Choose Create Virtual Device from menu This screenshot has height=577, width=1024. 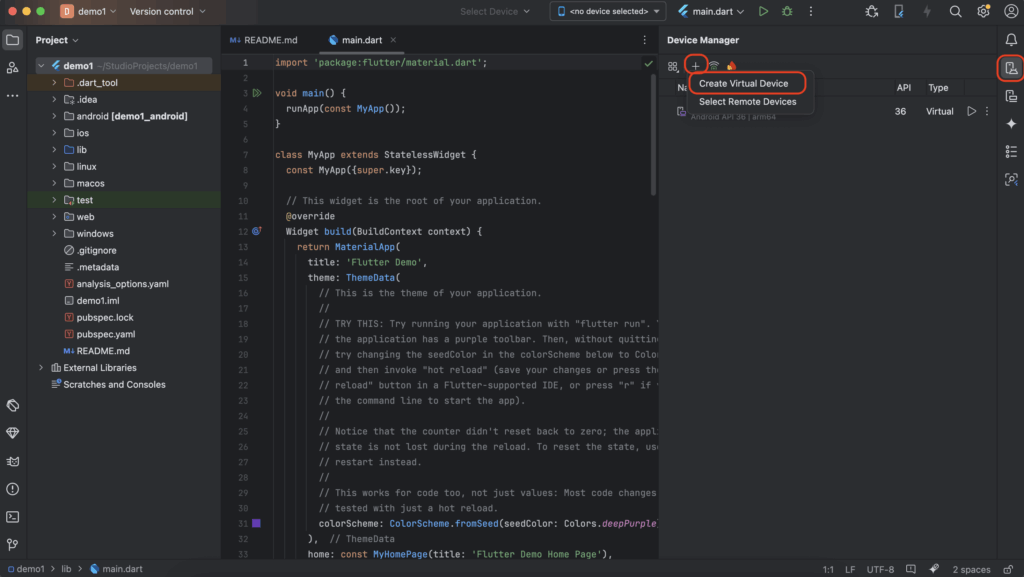coord(743,84)
